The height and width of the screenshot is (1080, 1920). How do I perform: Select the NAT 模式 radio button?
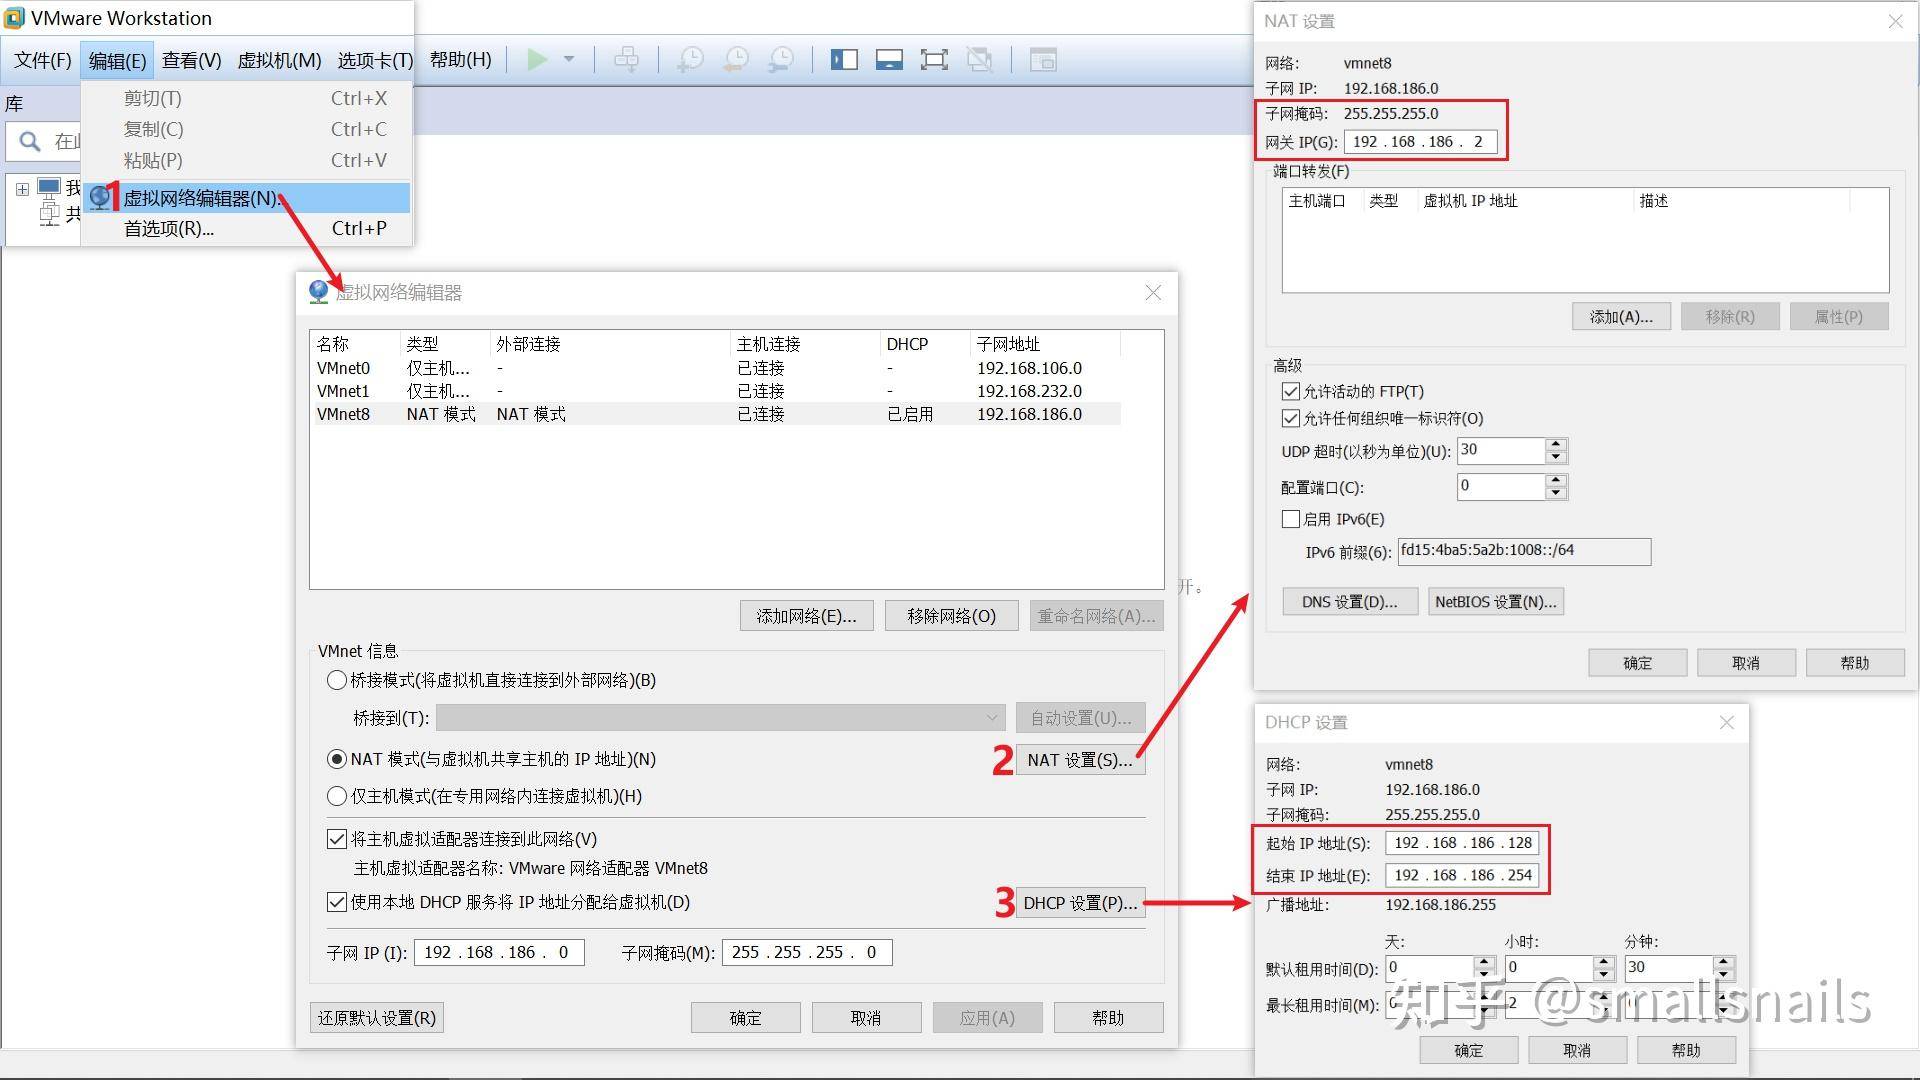[x=337, y=759]
